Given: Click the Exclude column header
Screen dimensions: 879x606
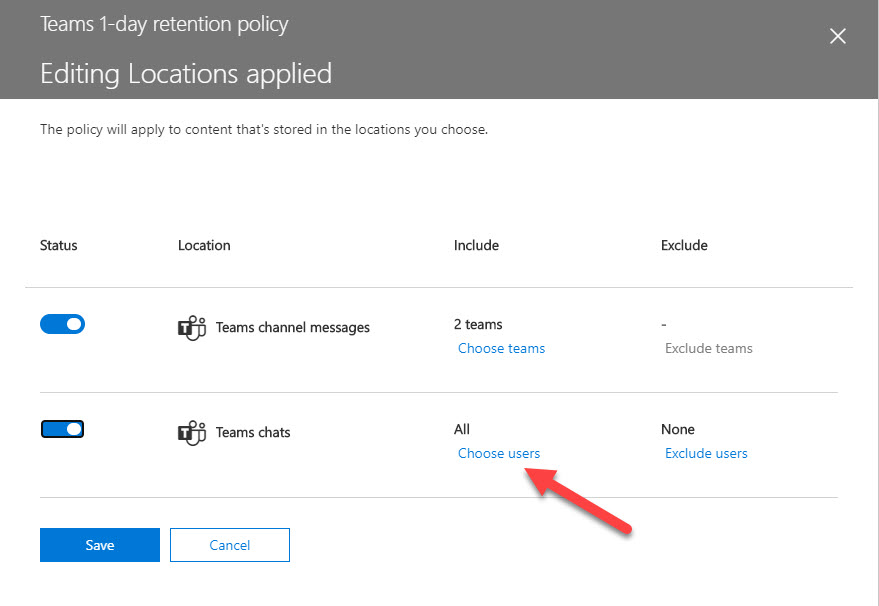Looking at the screenshot, I should coord(684,245).
